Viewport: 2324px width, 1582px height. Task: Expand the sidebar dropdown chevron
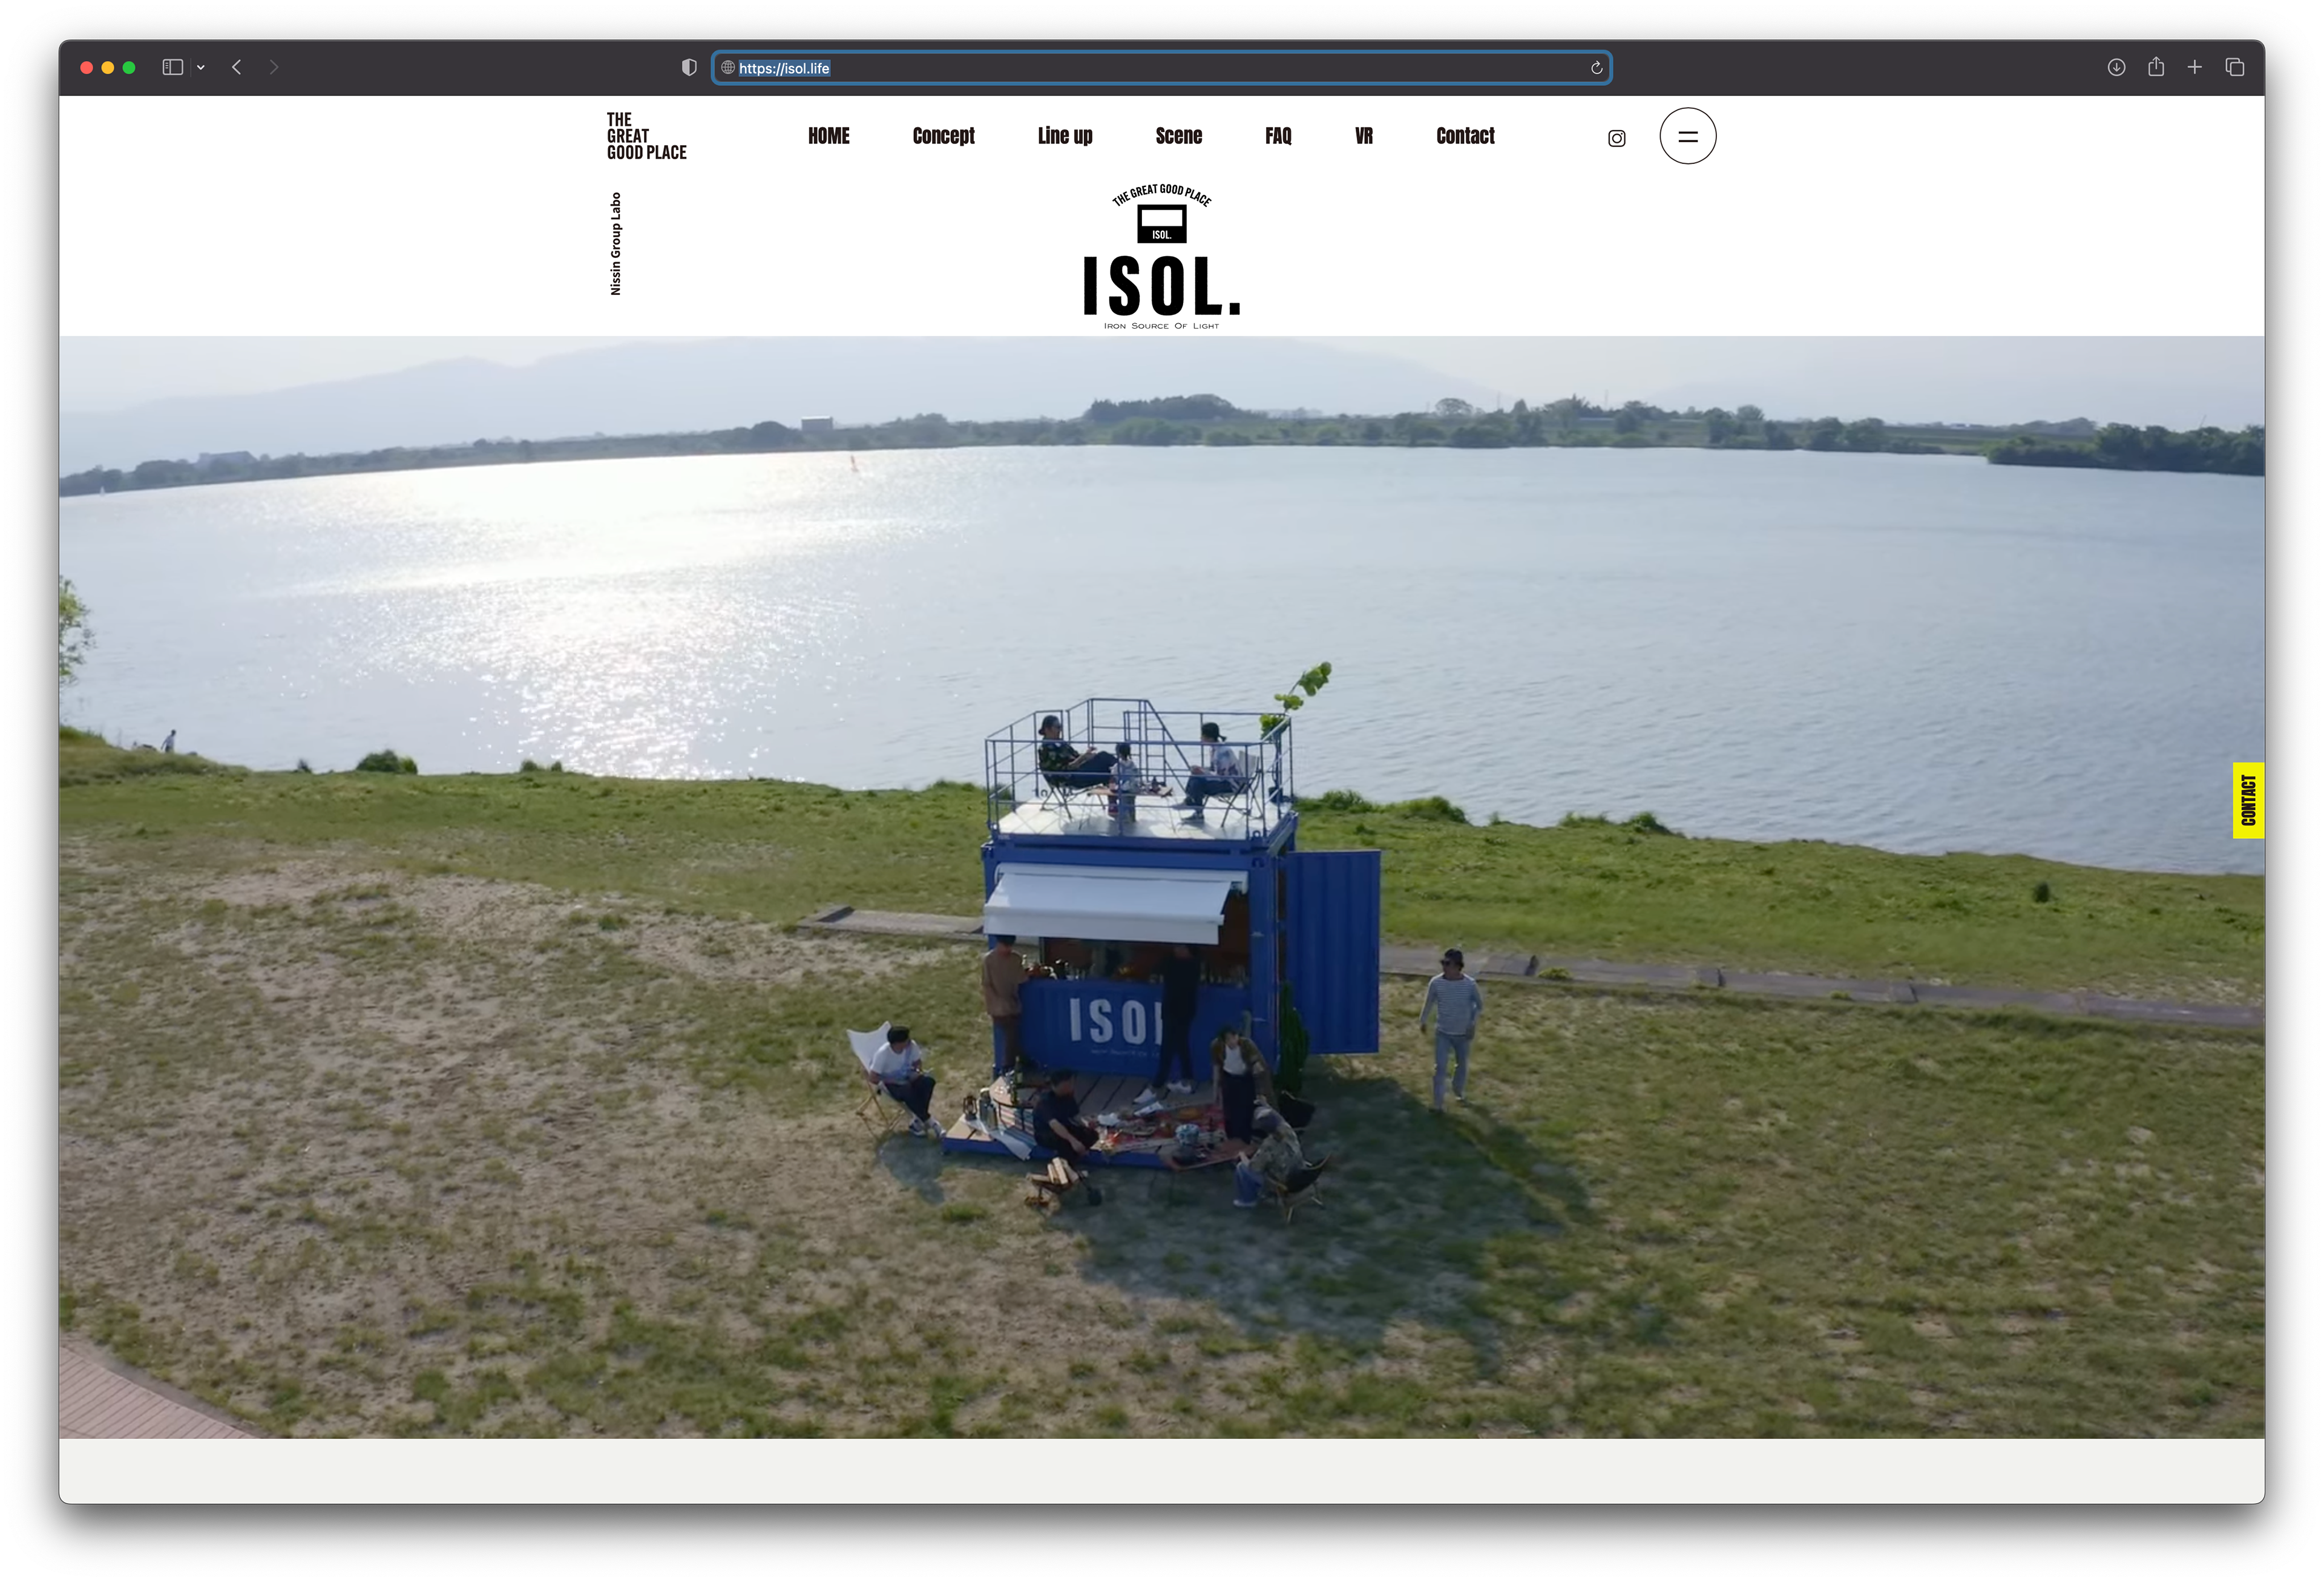[x=201, y=67]
